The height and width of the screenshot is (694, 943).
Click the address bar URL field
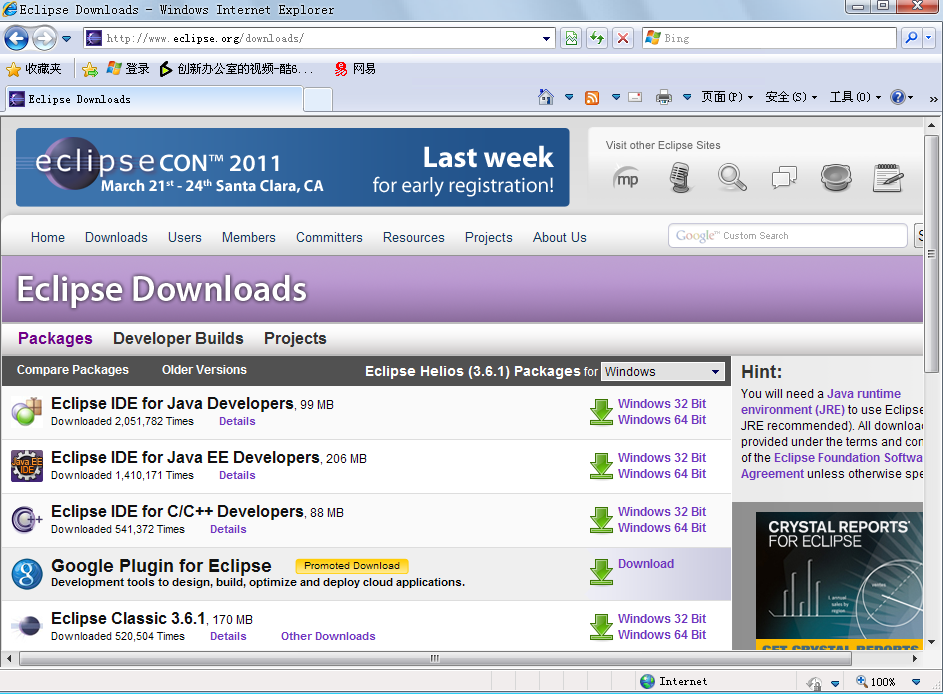[x=319, y=38]
